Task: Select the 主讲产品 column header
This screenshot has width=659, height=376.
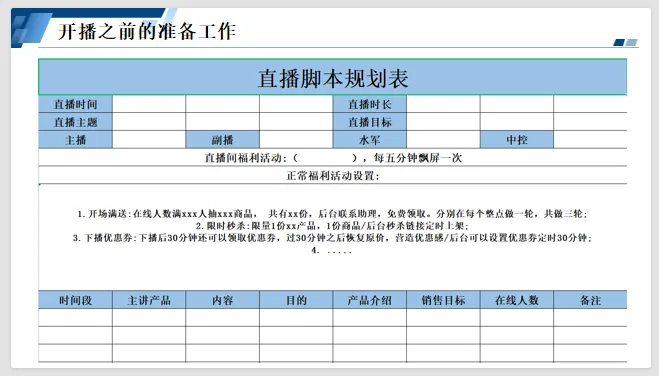Action: (149, 300)
